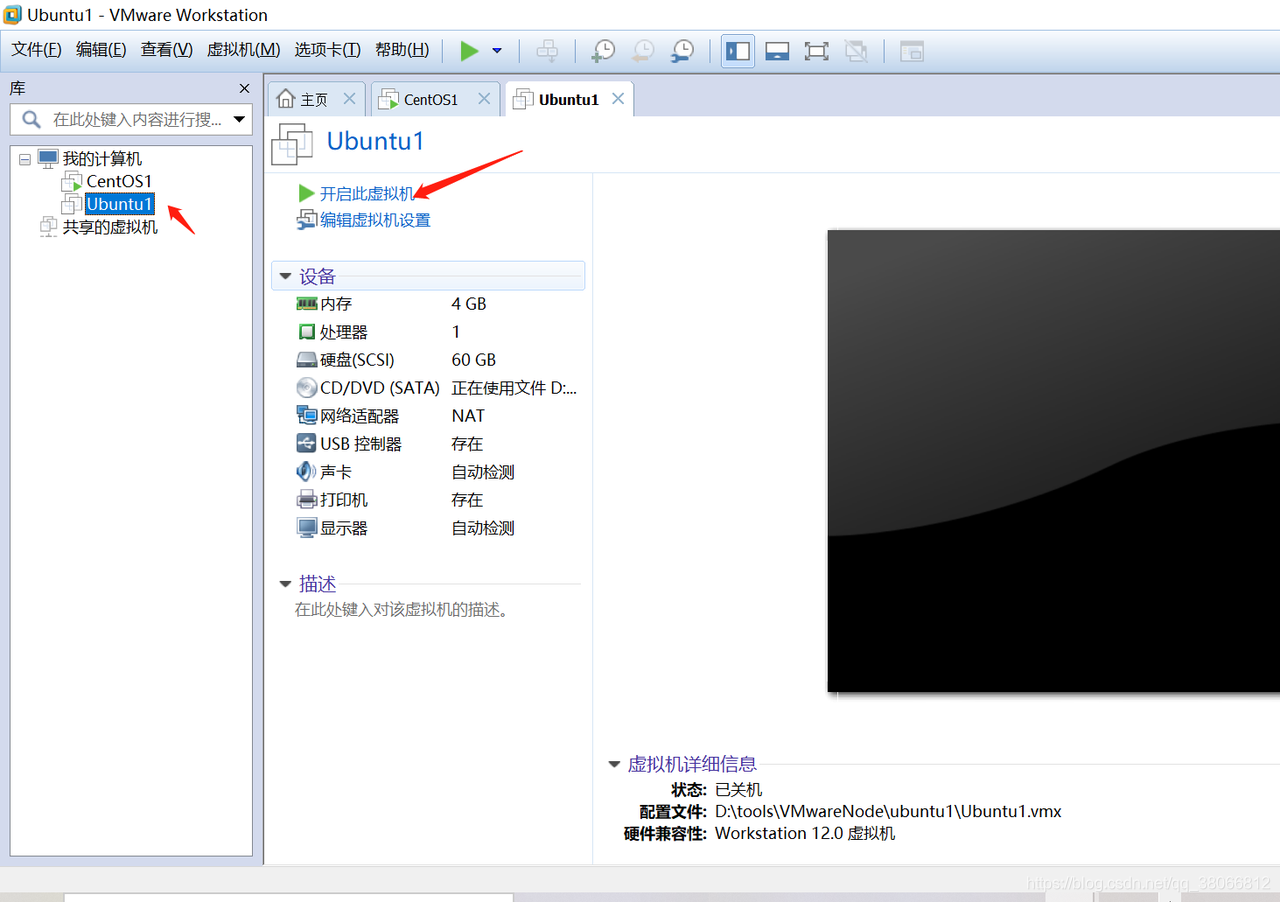The width and height of the screenshot is (1280, 902).
Task: Toggle the thumbnail bar view icon
Action: 778,51
